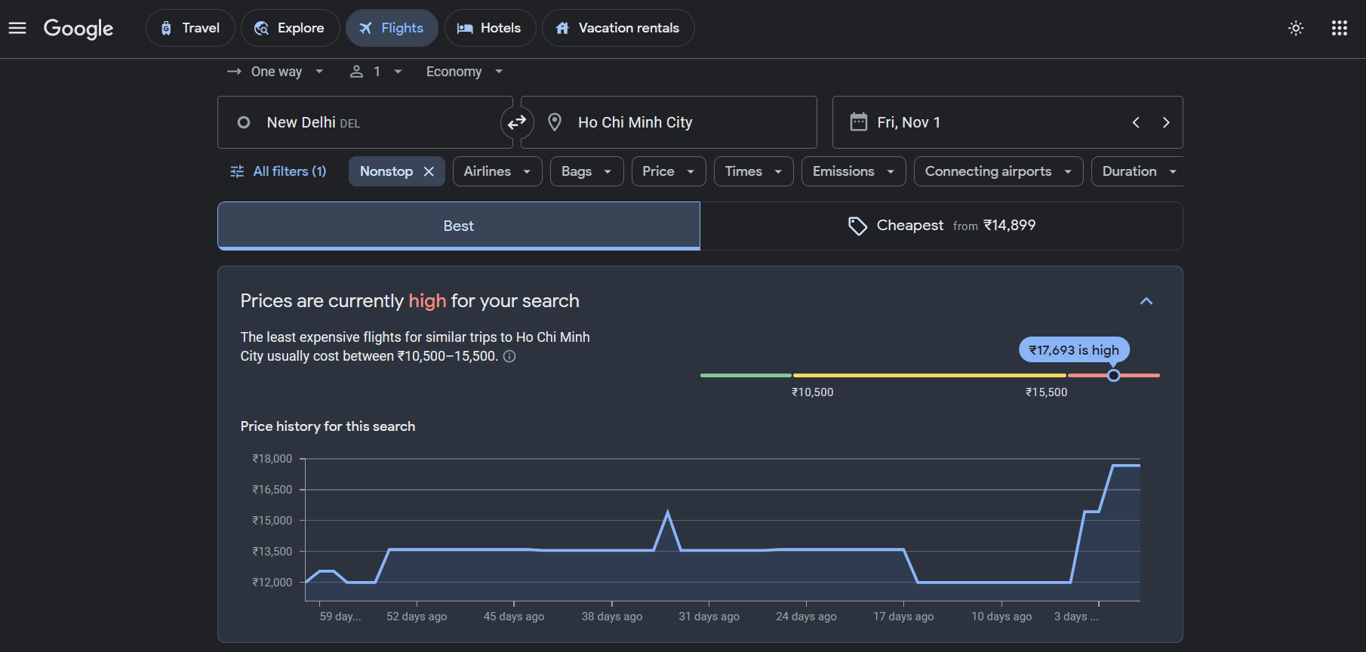Go to the previous departure date
Image resolution: width=1366 pixels, height=652 pixels.
pos(1136,123)
